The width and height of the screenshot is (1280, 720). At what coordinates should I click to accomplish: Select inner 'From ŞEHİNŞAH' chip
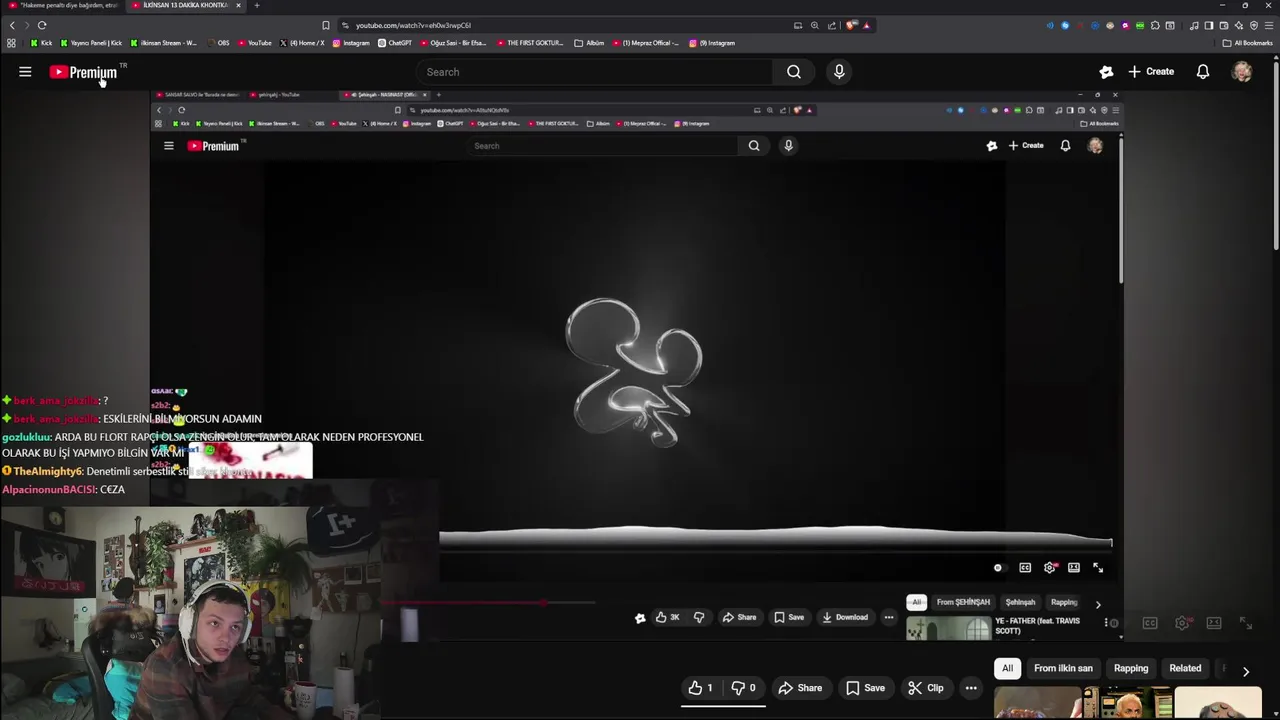[963, 602]
